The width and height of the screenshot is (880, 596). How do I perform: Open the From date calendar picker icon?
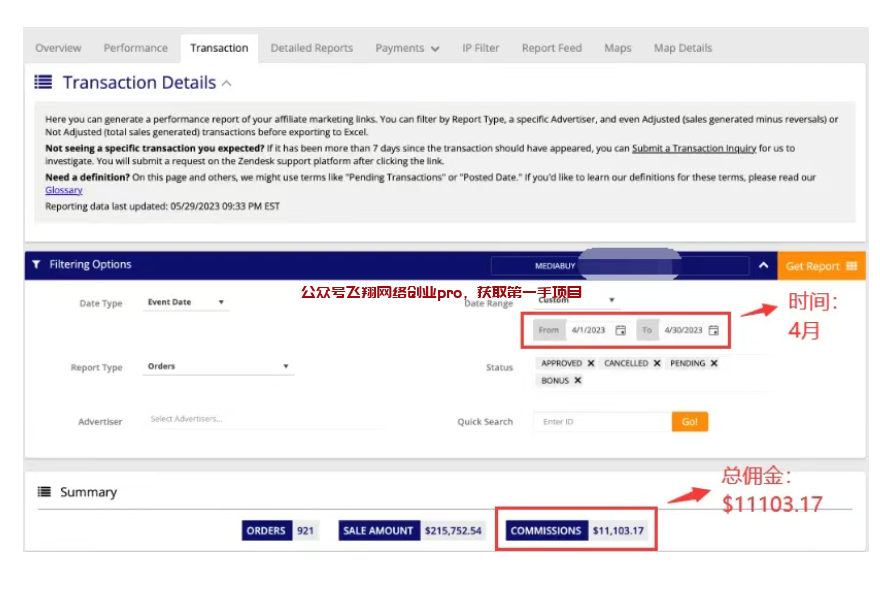[620, 330]
